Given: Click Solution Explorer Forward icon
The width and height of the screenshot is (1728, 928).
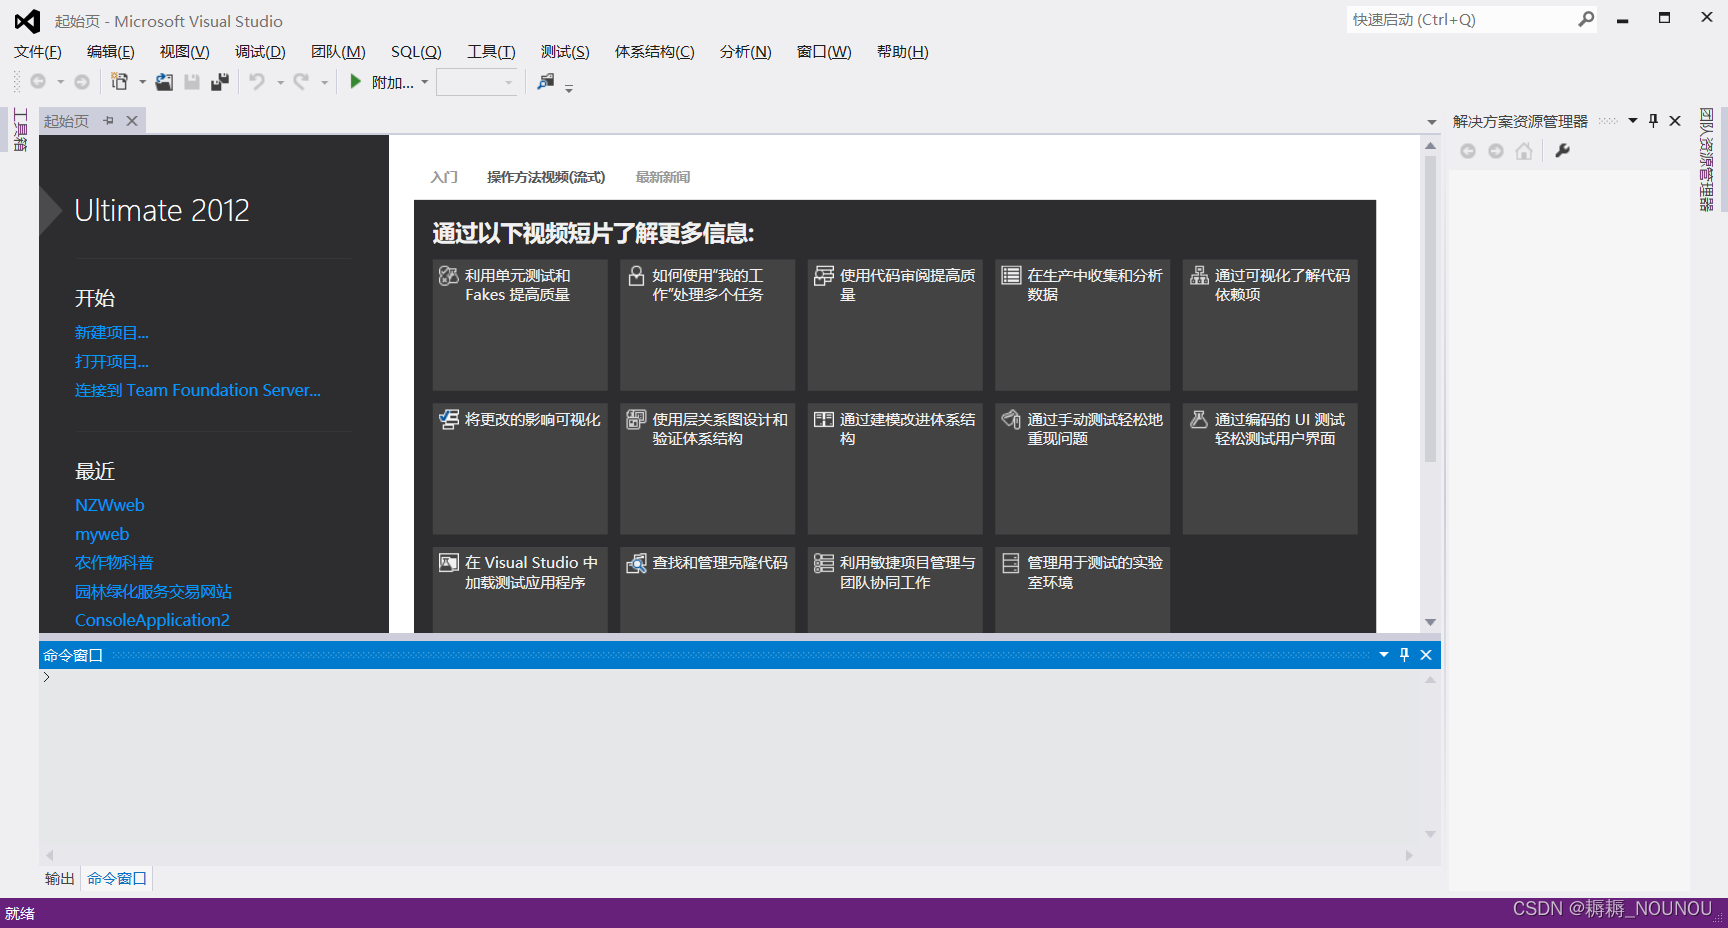Looking at the screenshot, I should (x=1496, y=151).
